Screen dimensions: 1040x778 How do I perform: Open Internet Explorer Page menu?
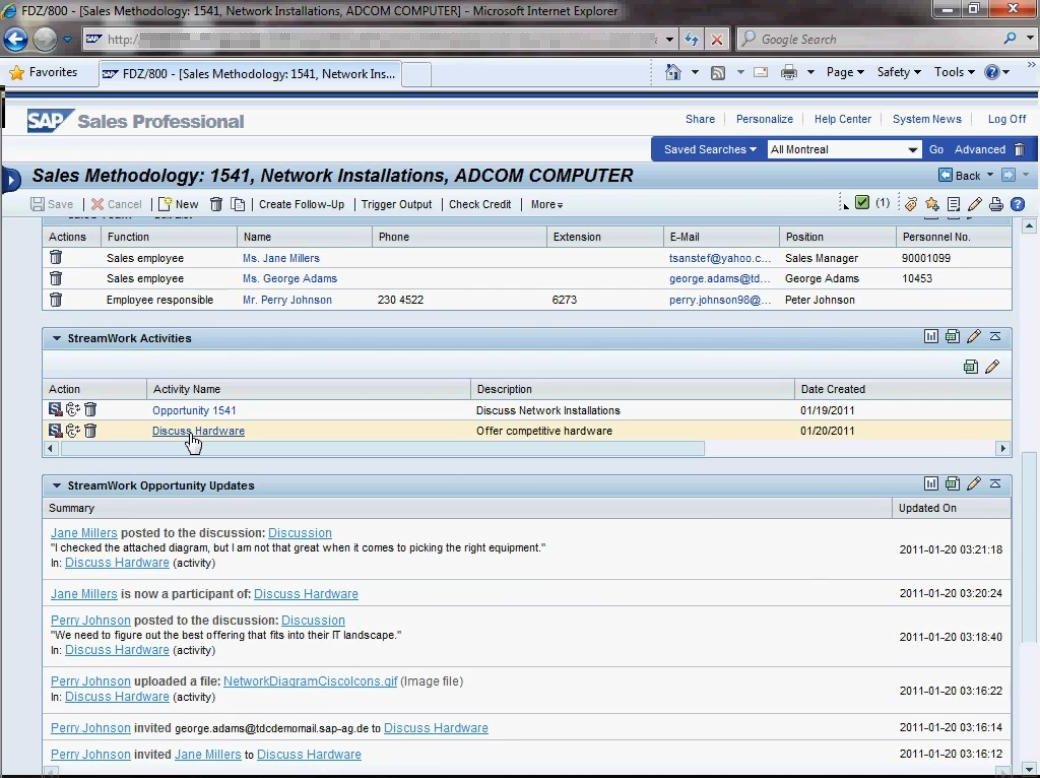[845, 72]
